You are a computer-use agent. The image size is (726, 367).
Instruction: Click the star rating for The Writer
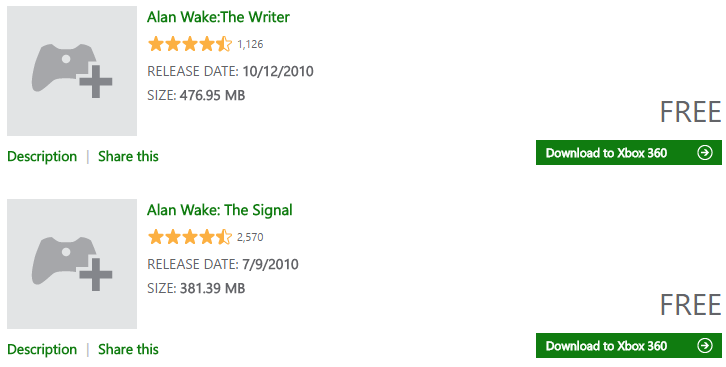pyautogui.click(x=190, y=44)
